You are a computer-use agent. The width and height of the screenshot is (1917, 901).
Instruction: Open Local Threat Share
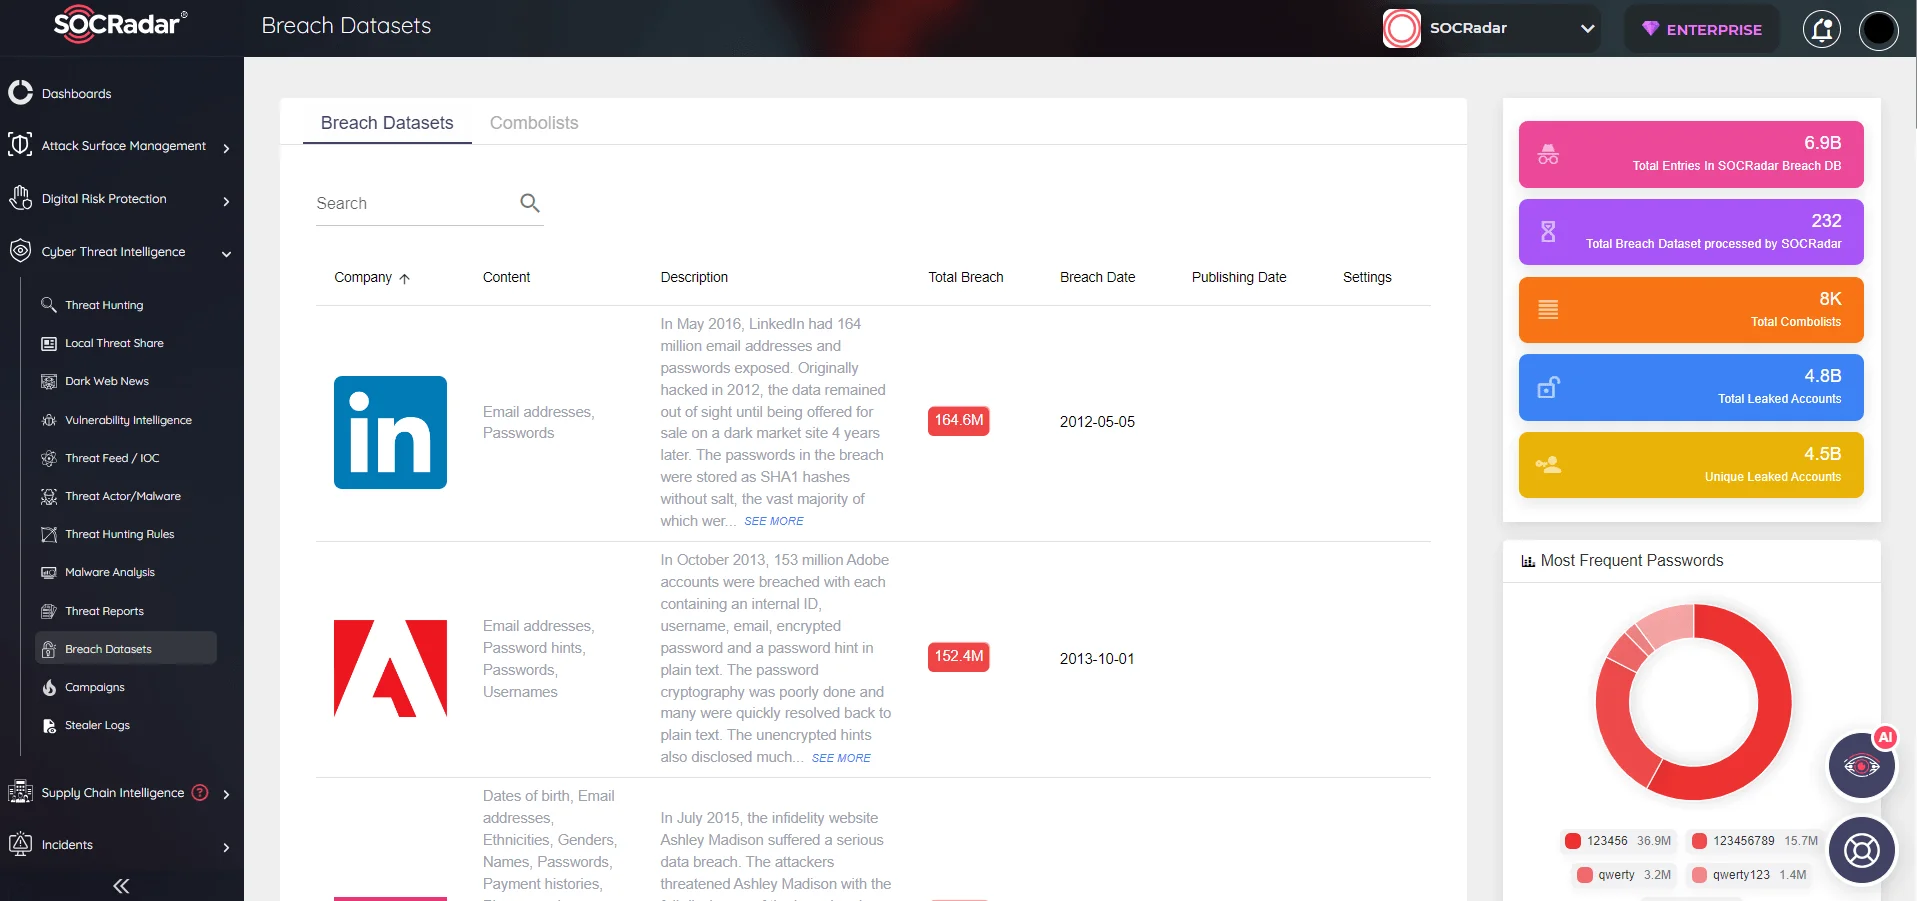point(114,343)
